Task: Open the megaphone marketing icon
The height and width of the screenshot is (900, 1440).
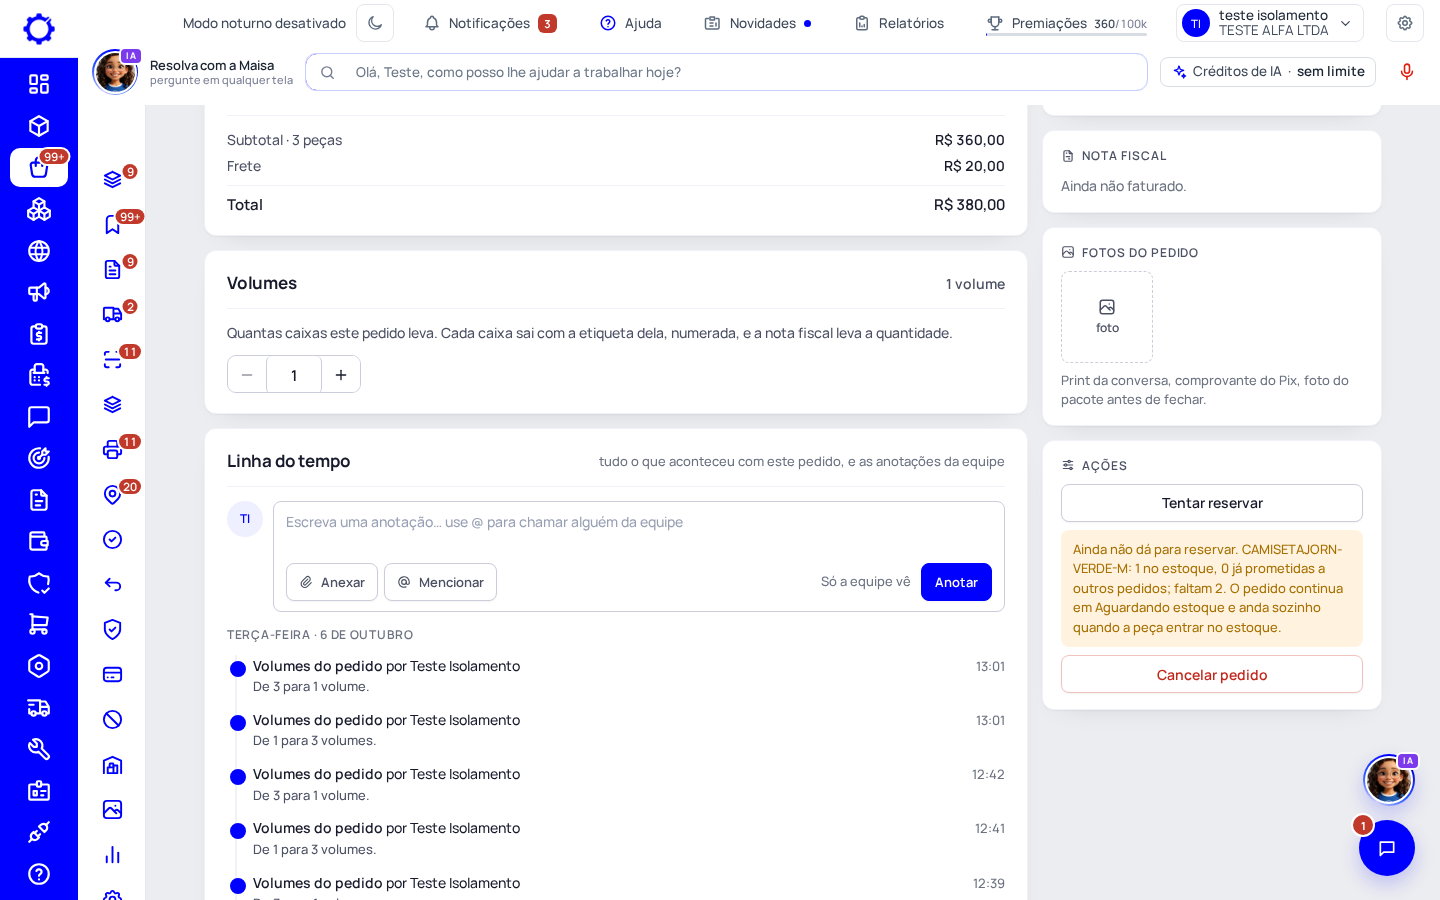Action: click(39, 292)
